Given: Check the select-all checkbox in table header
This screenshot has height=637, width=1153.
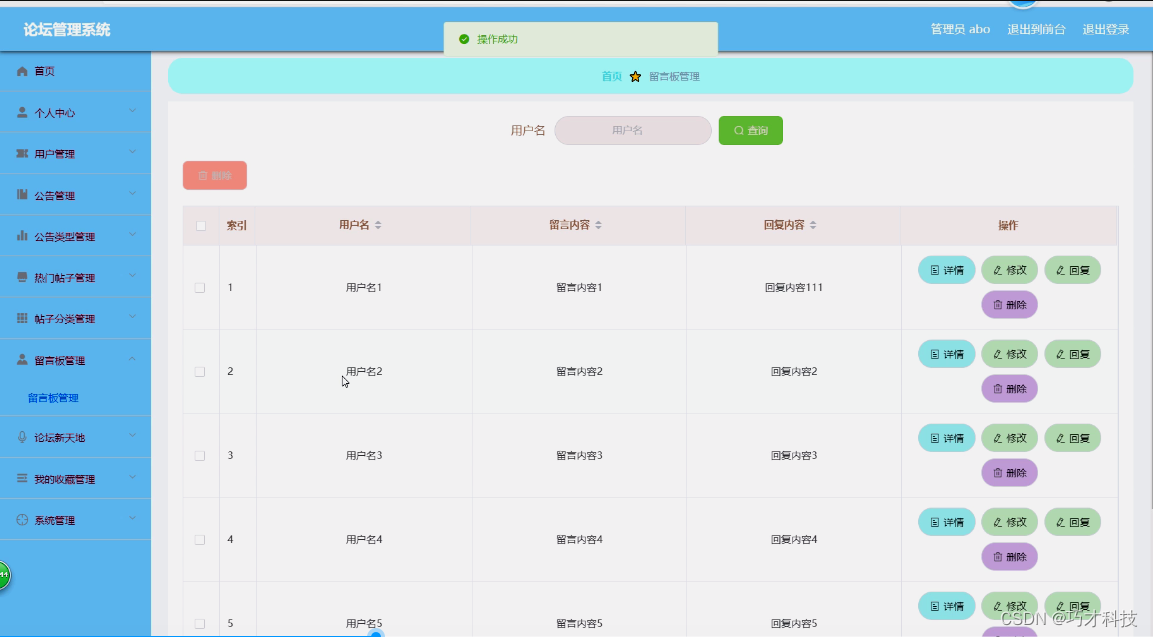Looking at the screenshot, I should tap(200, 225).
